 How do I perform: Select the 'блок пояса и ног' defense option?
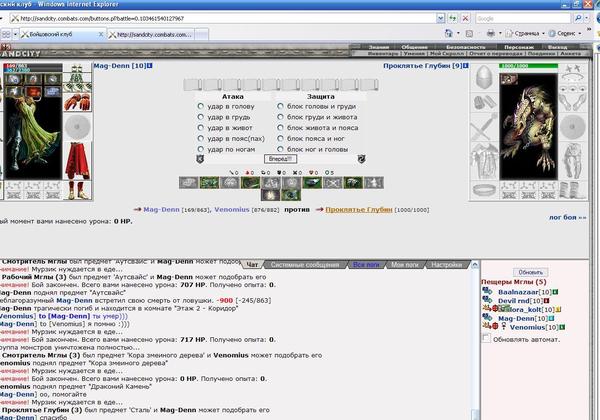(280, 138)
